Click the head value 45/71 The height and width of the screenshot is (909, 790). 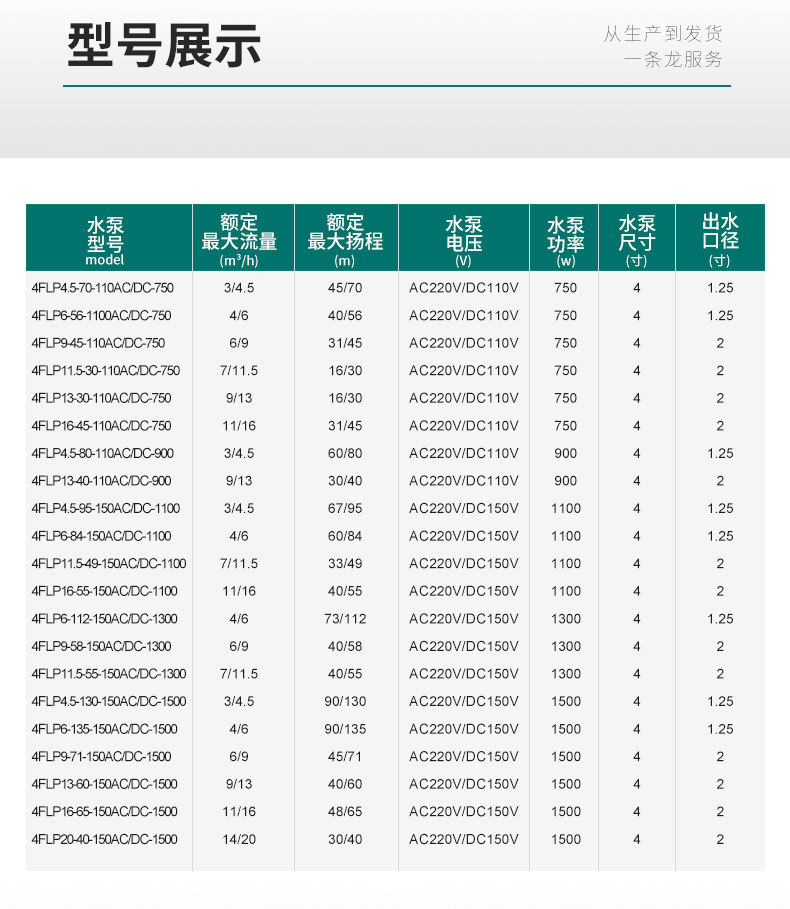point(345,756)
